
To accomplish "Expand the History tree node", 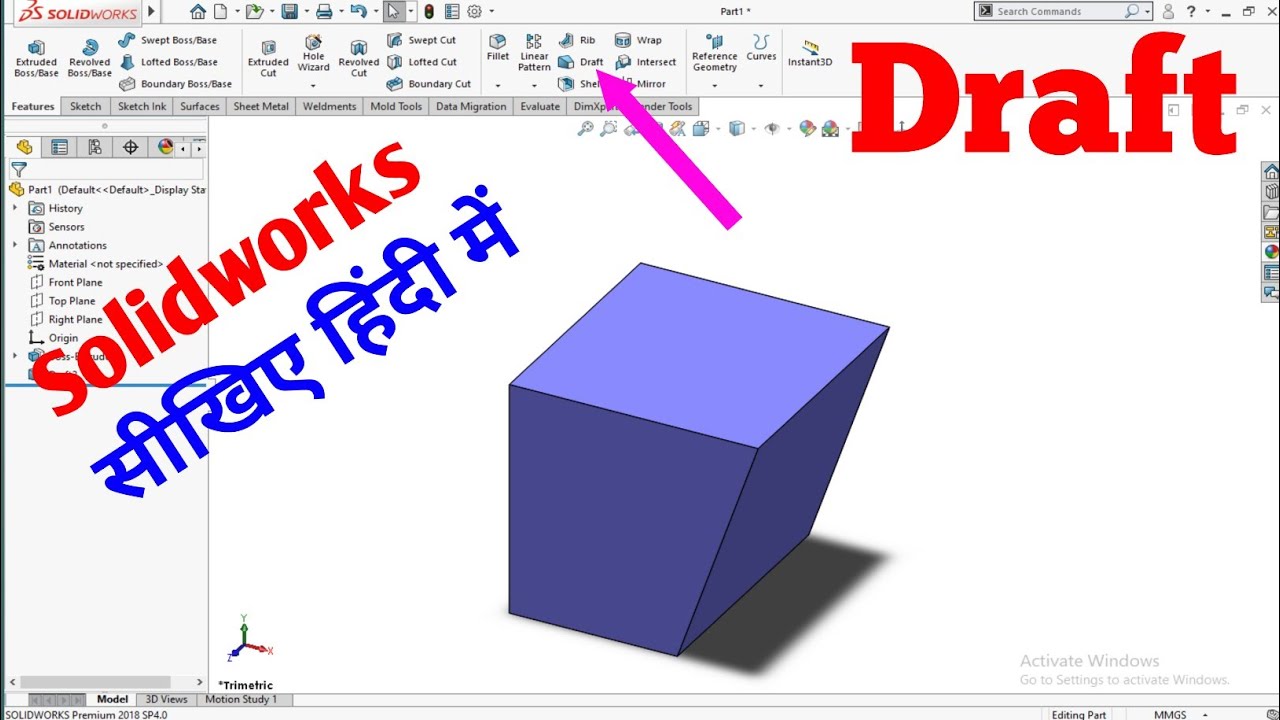I will [15, 208].
